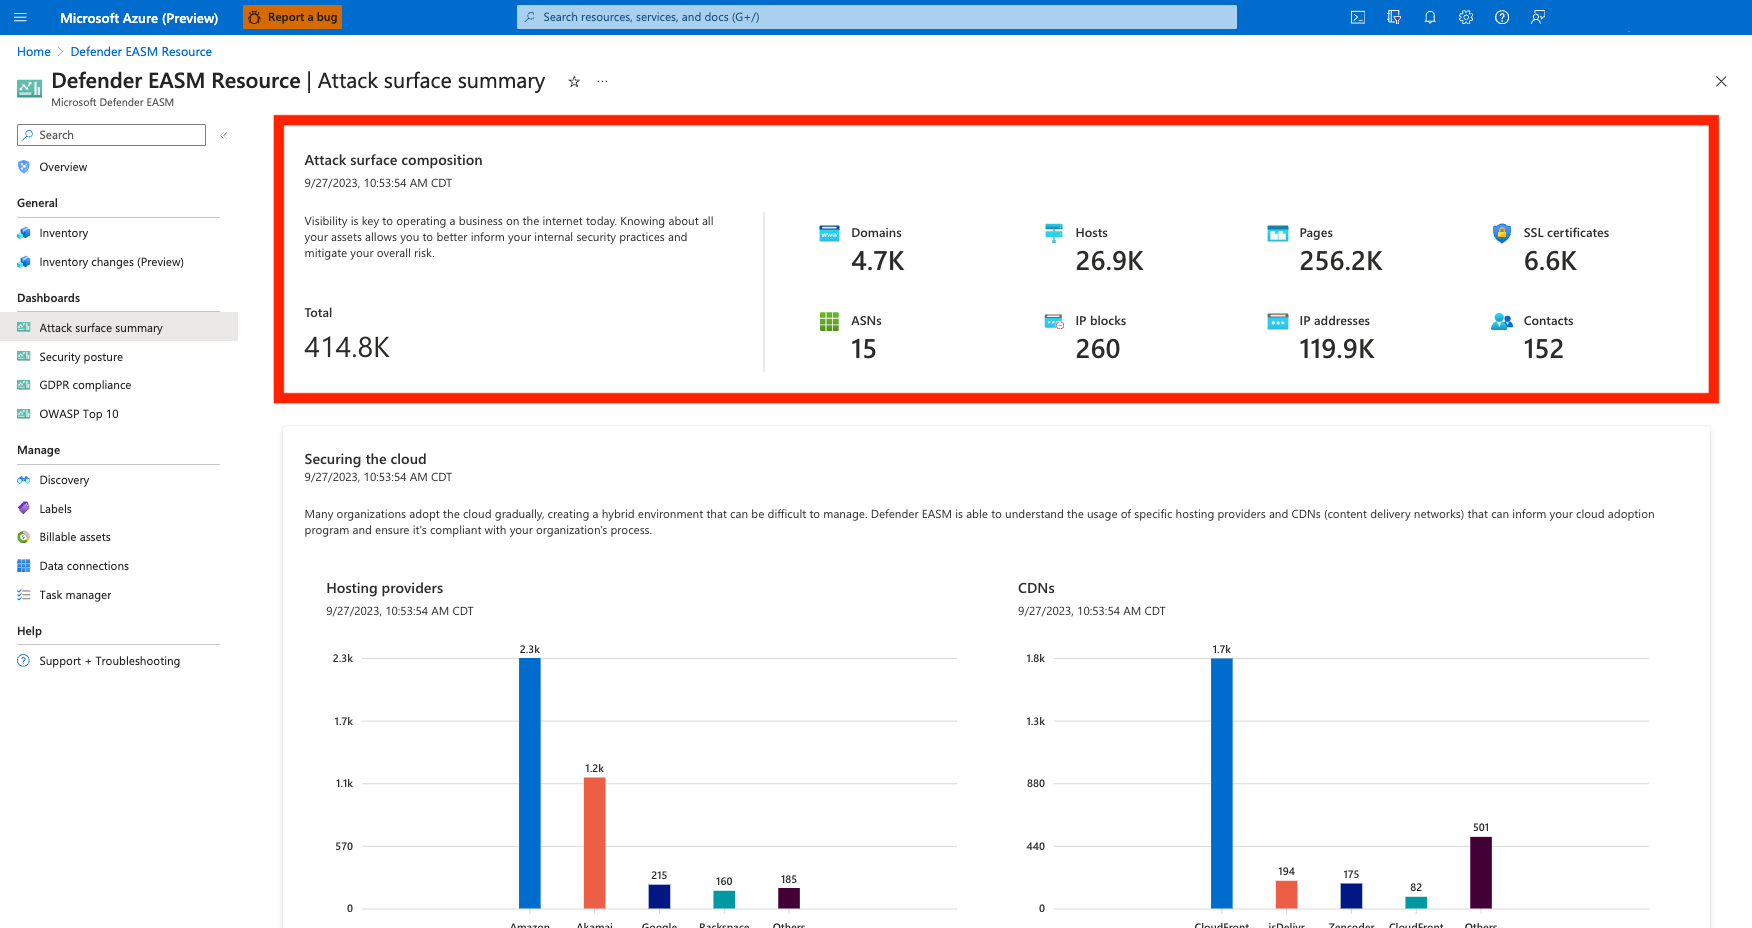Screen dimensions: 1752x928
Task: Click the Inventory icon under General
Action: coord(23,232)
